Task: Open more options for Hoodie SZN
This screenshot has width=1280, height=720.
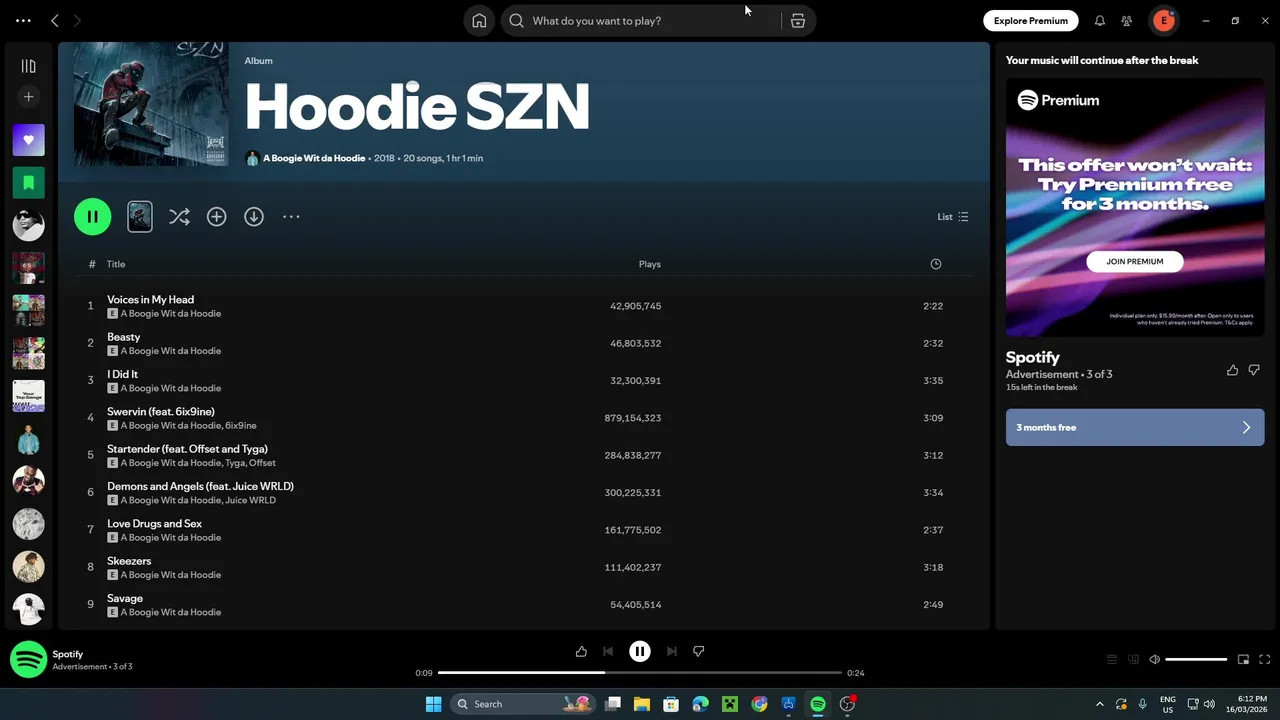Action: 291,217
